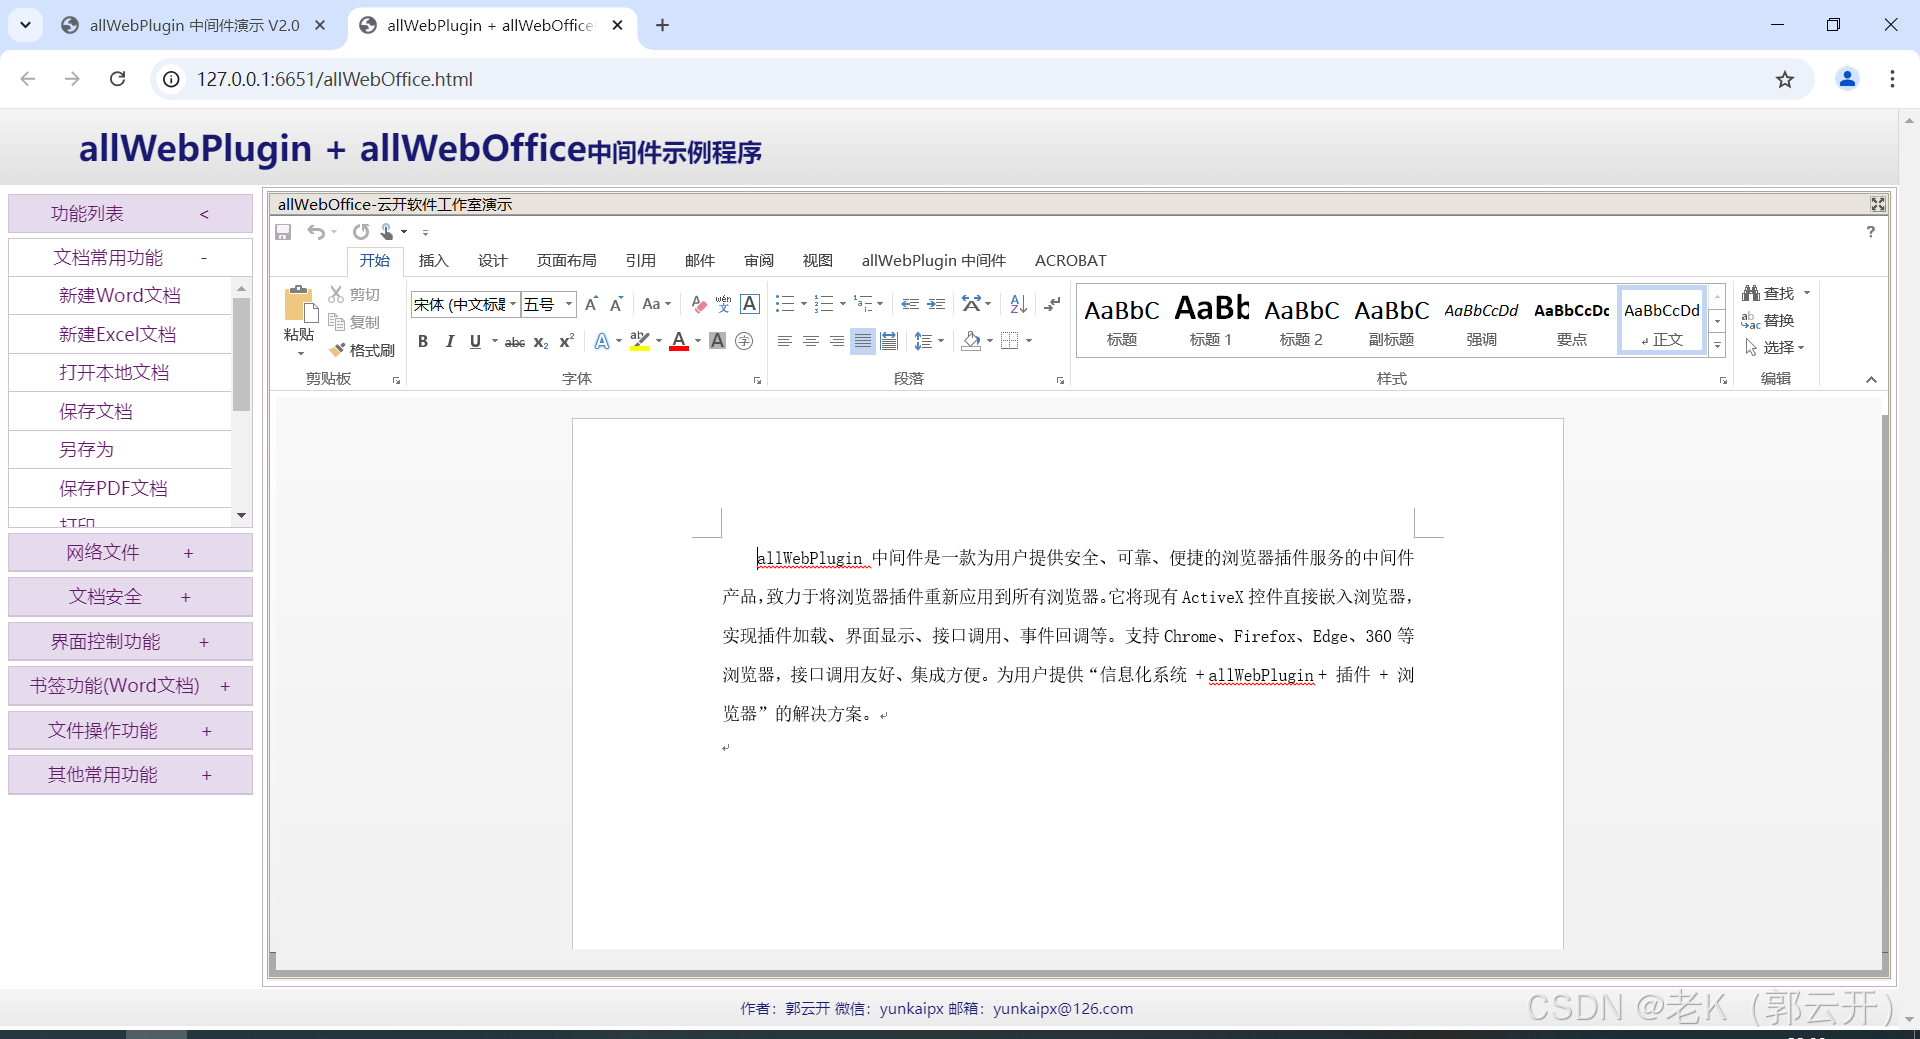Click the Cut (剪切) scissors icon
Screen dimensions: 1920x1039
337,294
